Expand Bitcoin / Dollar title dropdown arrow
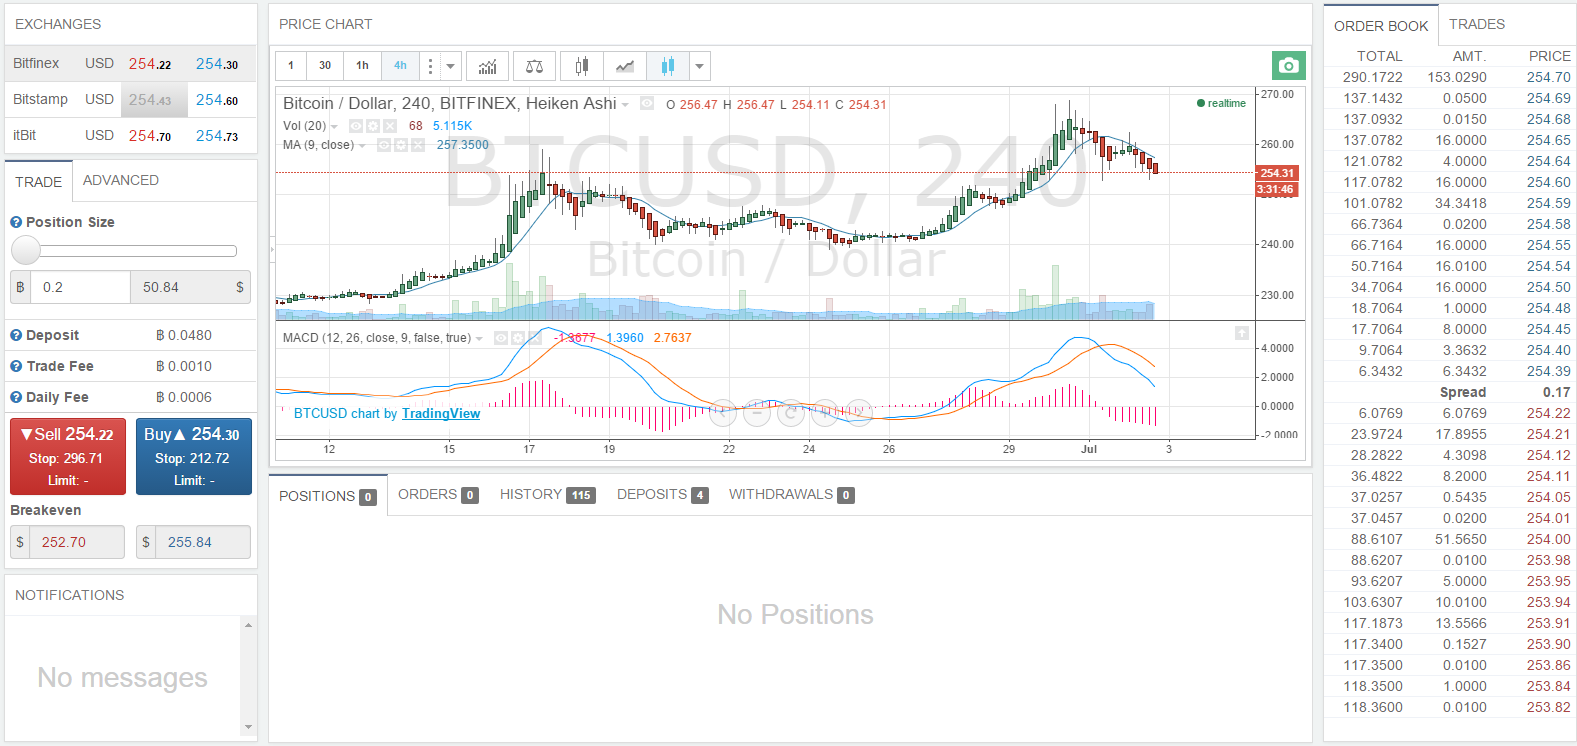 coord(625,104)
